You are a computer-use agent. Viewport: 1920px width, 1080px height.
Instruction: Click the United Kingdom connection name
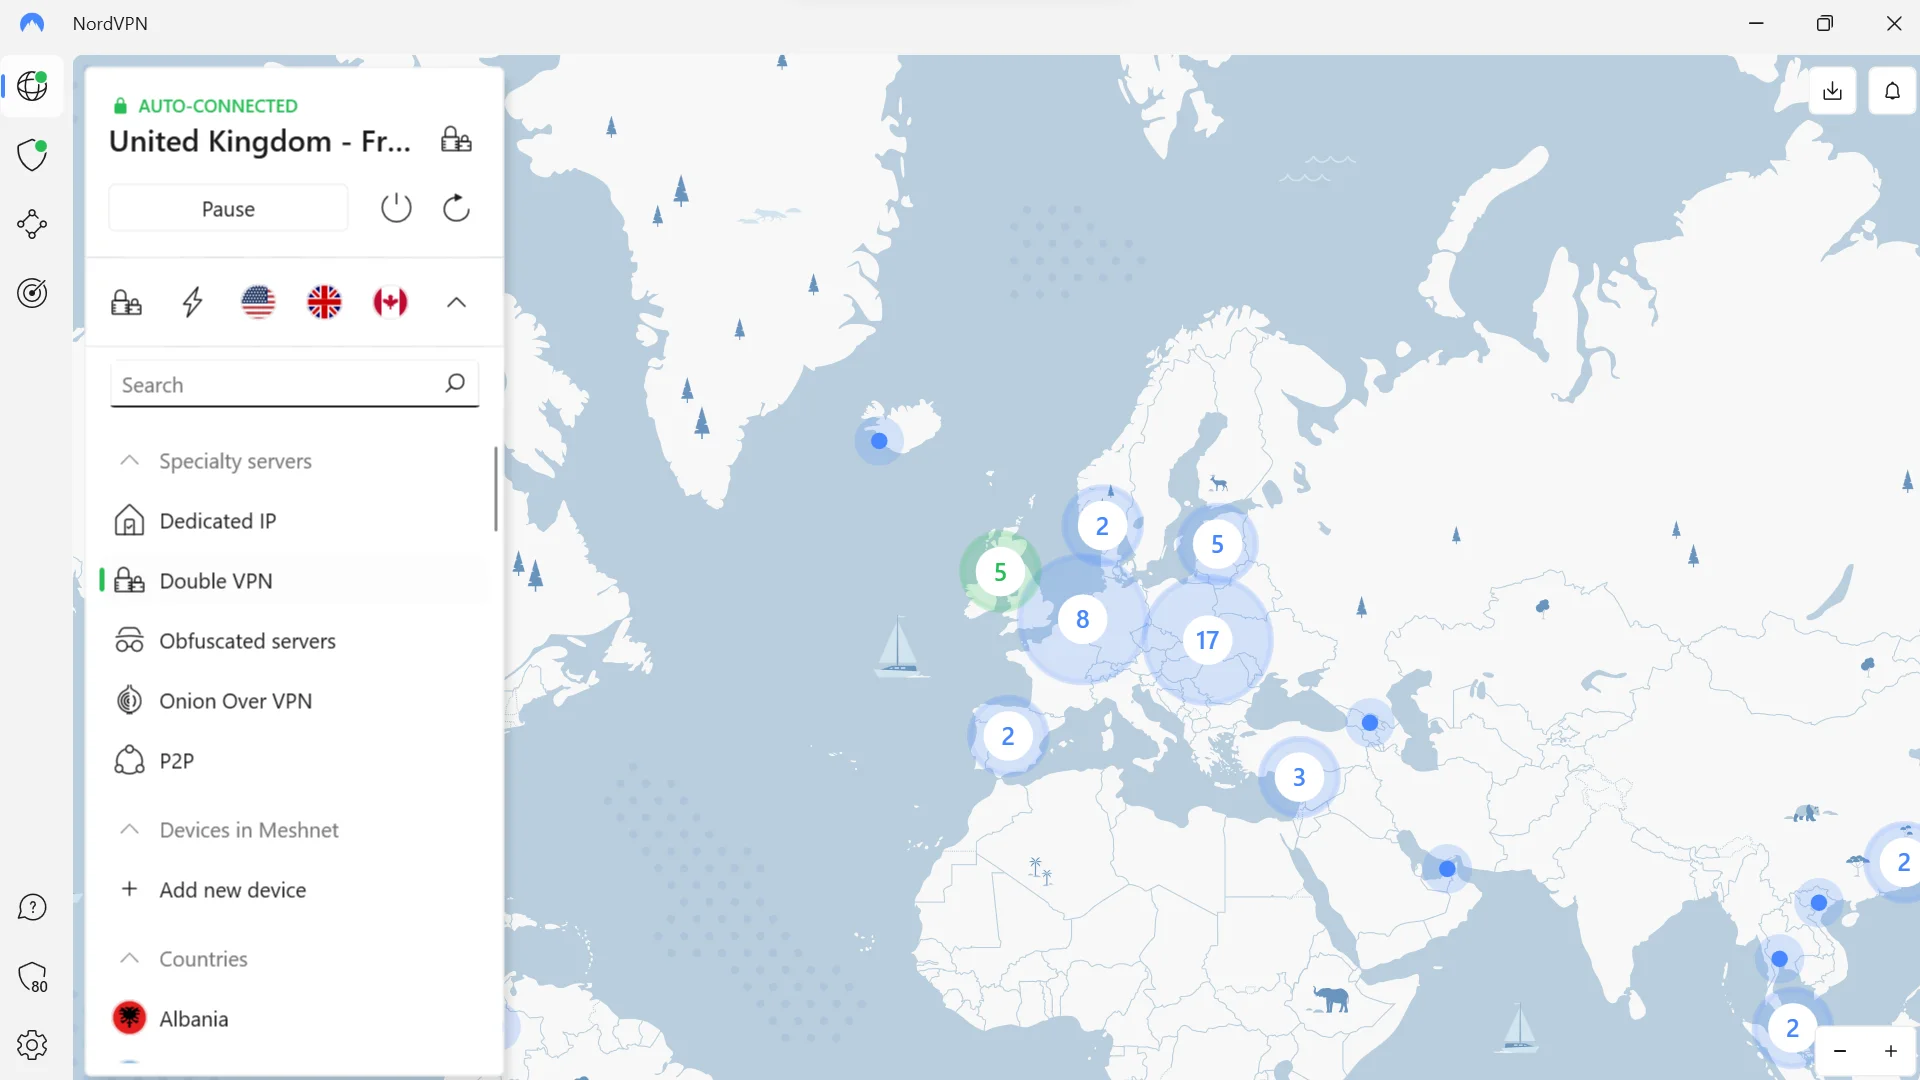(x=260, y=141)
